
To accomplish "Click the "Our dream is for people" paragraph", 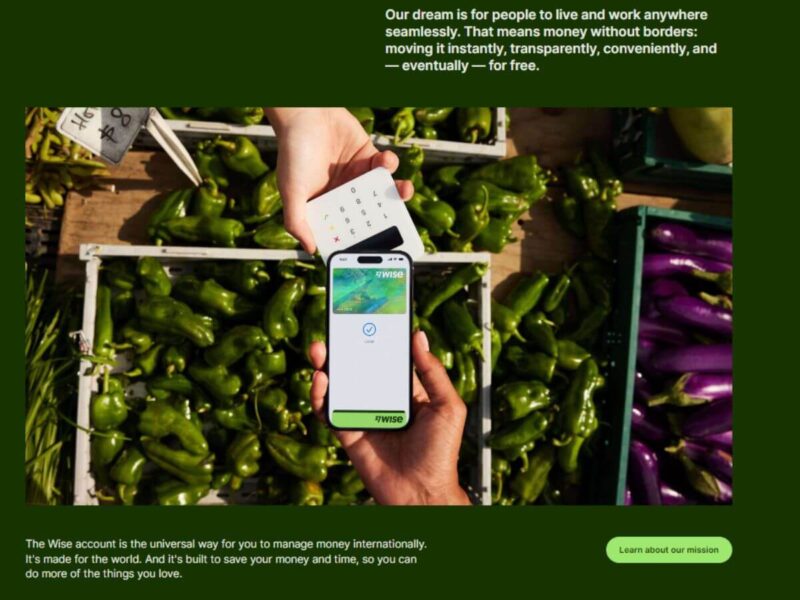I will tap(551, 40).
